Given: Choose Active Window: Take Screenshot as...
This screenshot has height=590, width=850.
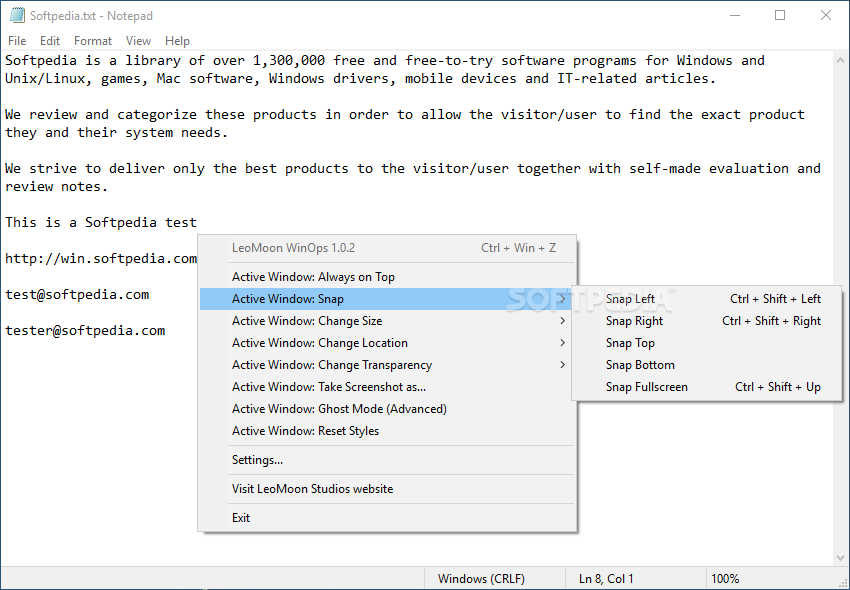Looking at the screenshot, I should point(387,387).
